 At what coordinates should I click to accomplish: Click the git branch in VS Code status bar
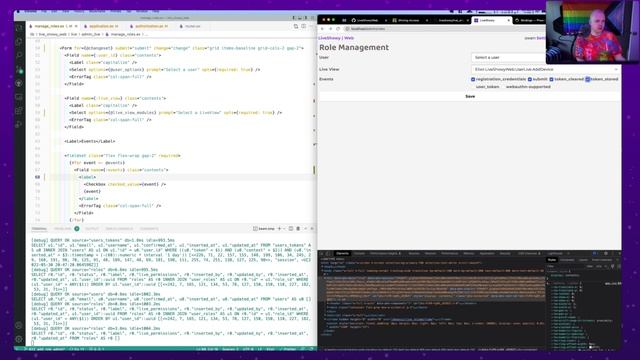coord(46,349)
